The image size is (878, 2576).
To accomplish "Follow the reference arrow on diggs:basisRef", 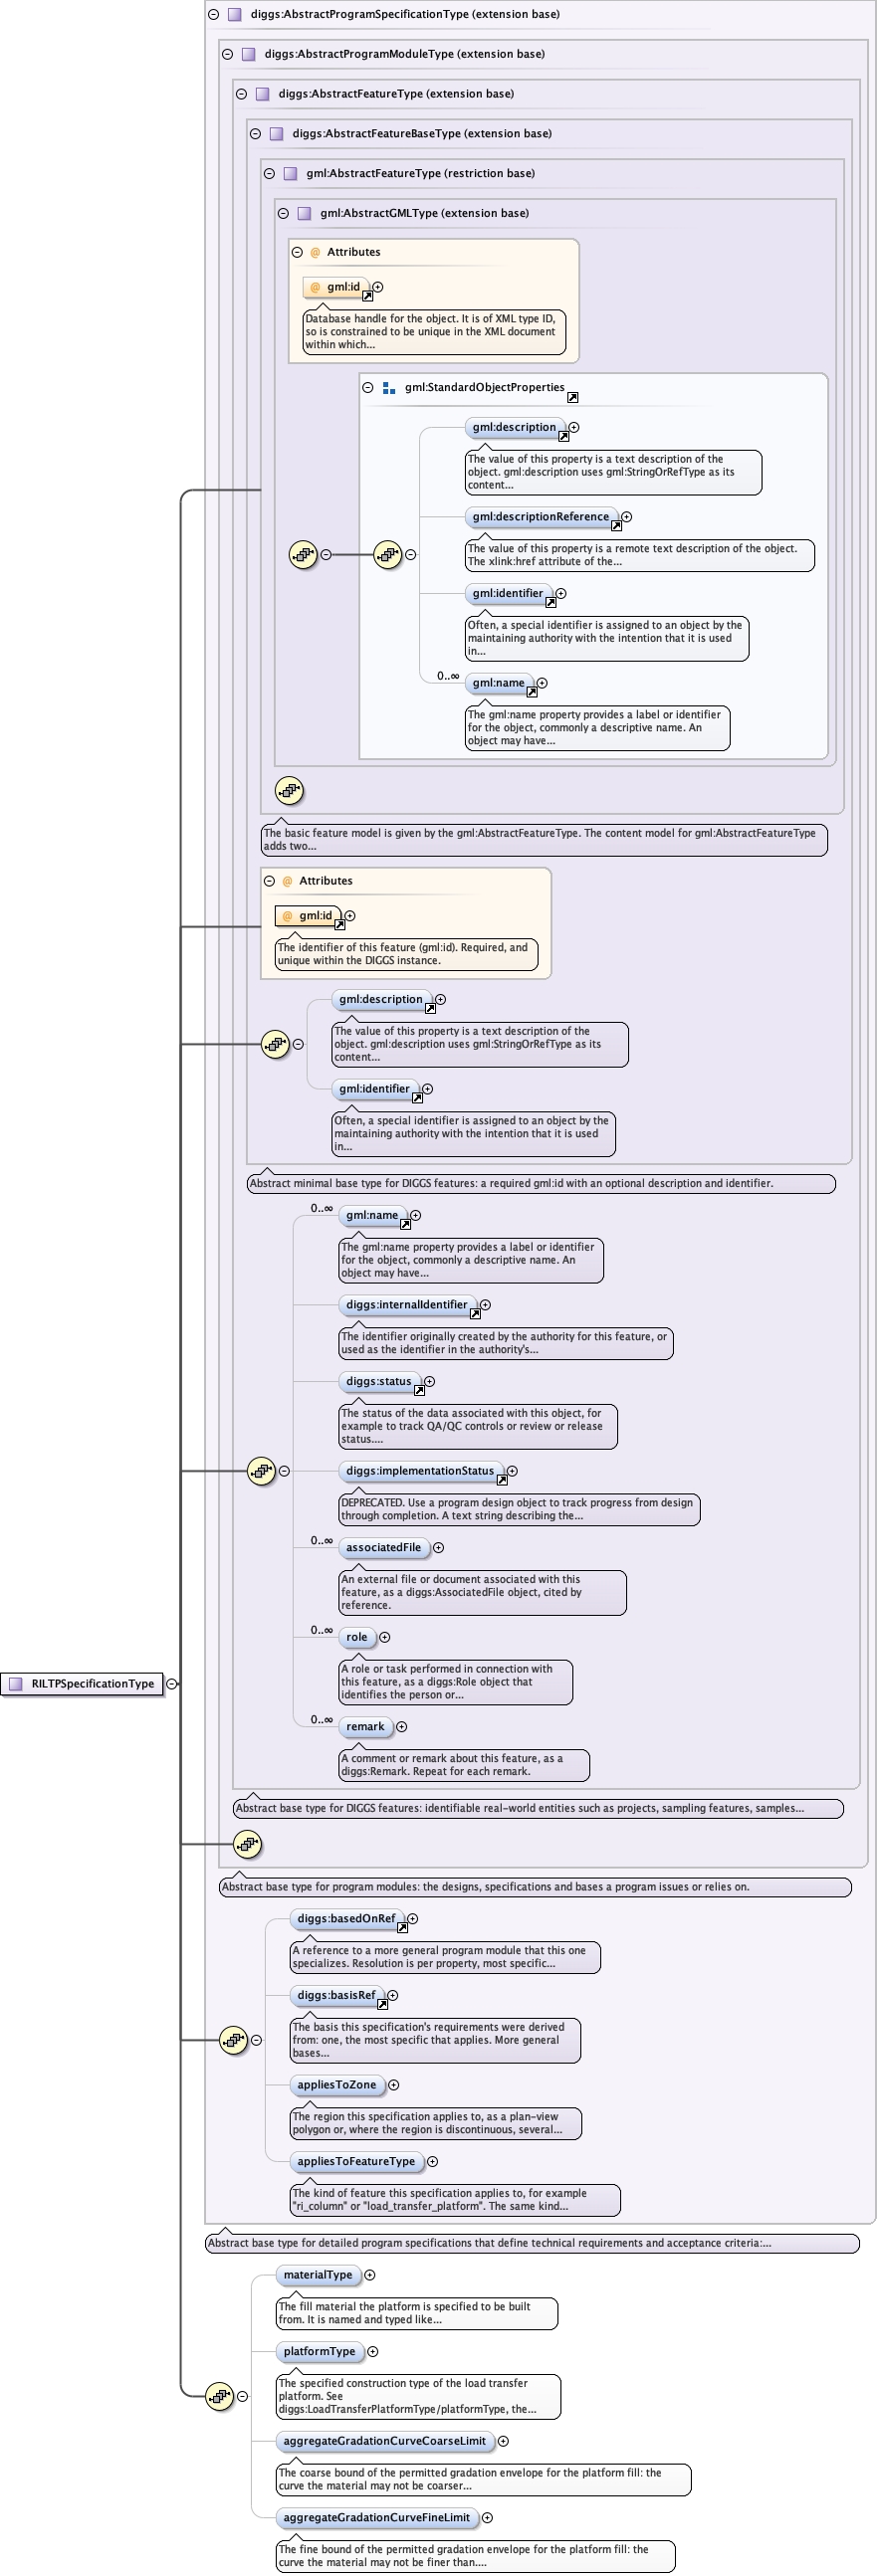I will pos(382,2004).
